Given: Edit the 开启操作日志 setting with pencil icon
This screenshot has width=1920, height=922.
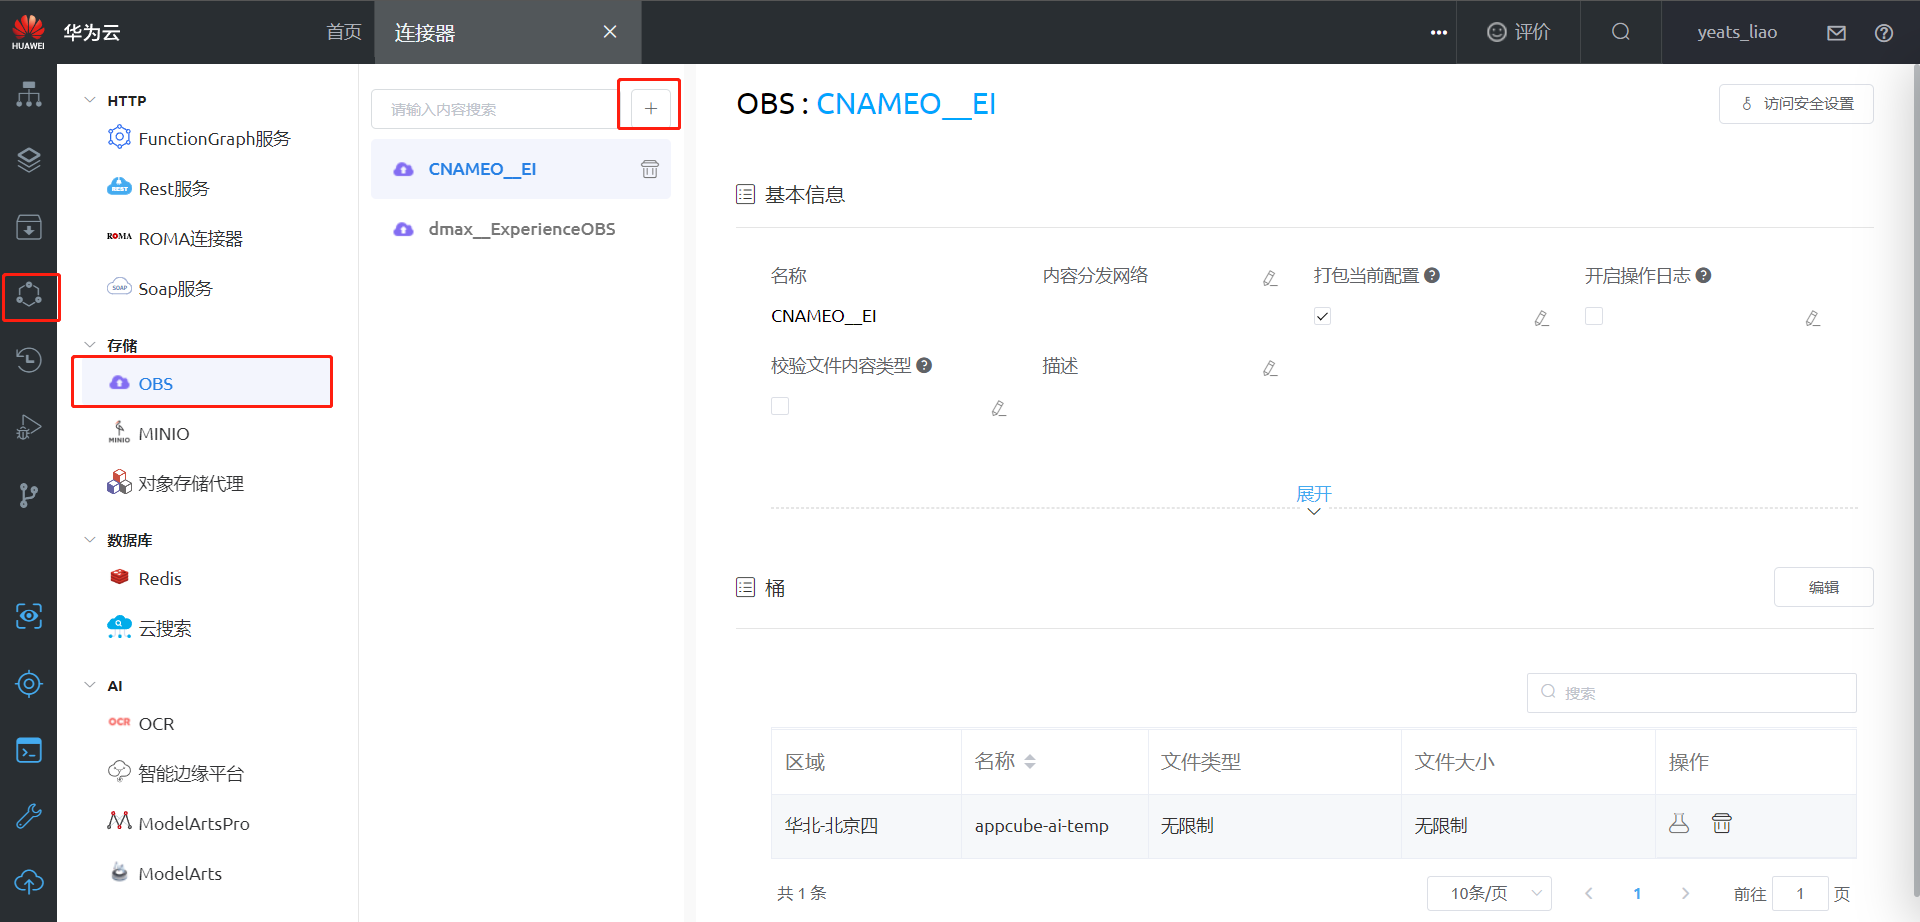Looking at the screenshot, I should [x=1812, y=318].
